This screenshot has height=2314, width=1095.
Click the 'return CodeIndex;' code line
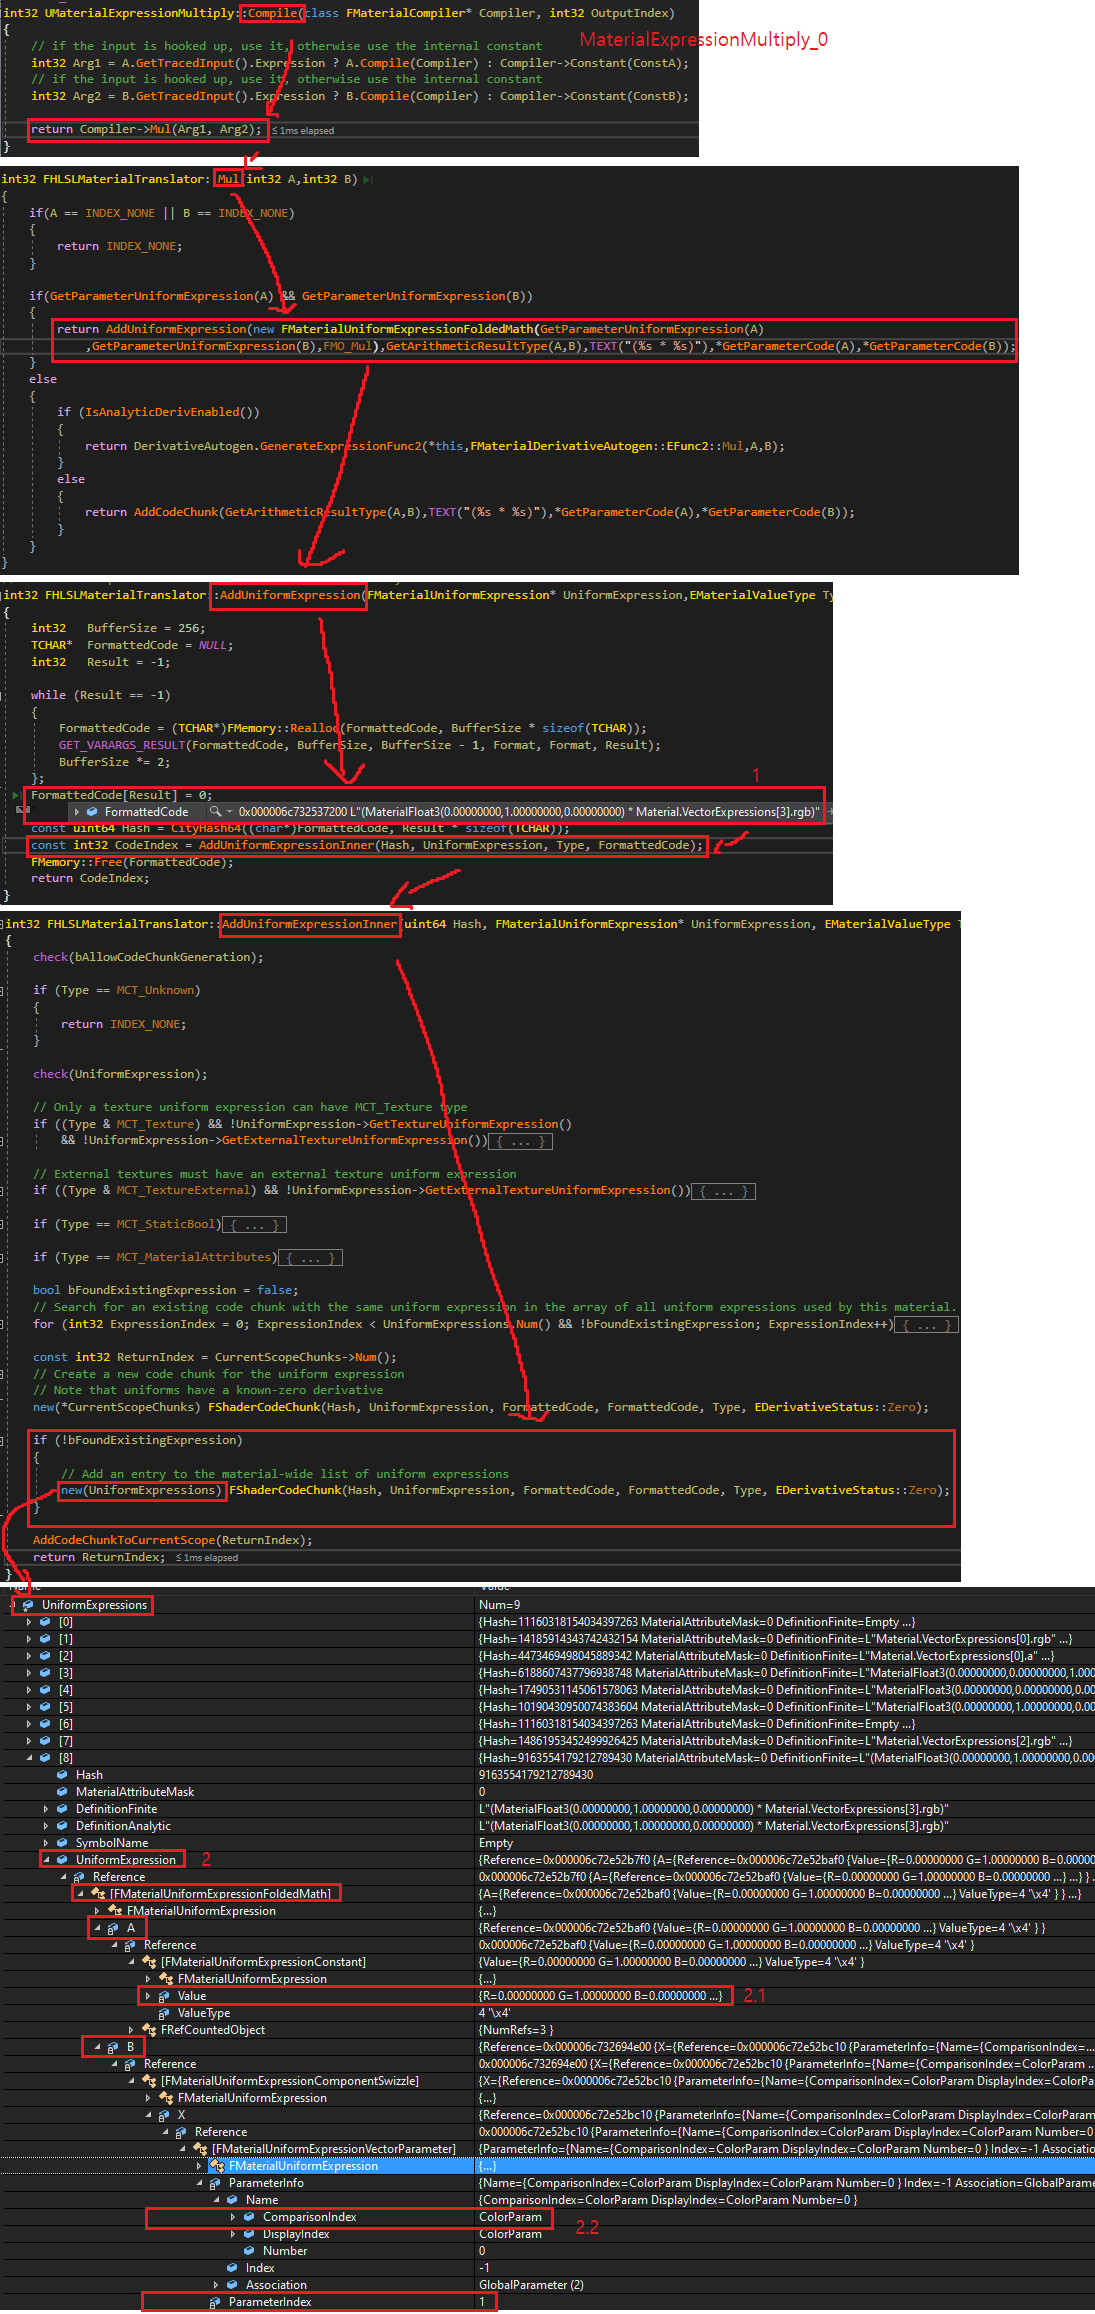(x=90, y=879)
